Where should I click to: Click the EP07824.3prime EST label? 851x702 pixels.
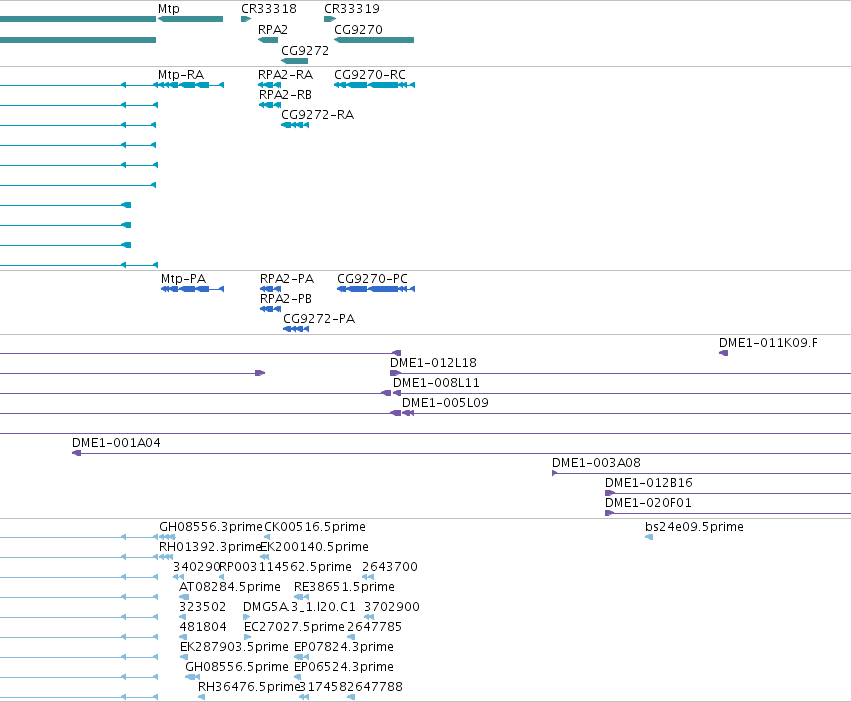[344, 648]
